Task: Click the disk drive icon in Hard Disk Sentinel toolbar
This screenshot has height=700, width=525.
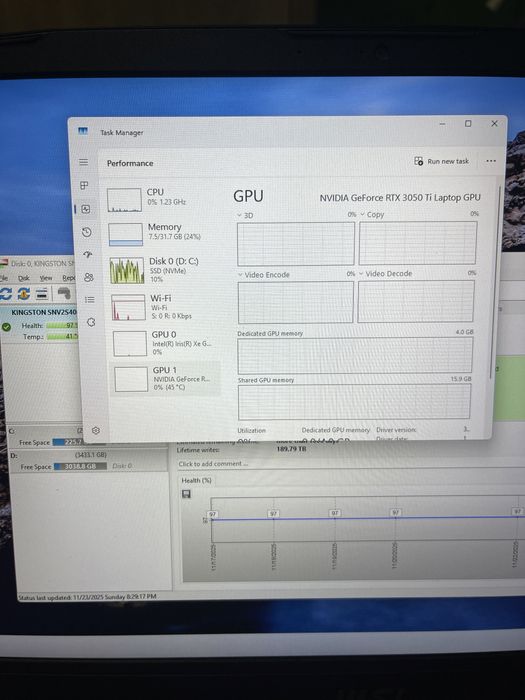Action: pos(42,294)
